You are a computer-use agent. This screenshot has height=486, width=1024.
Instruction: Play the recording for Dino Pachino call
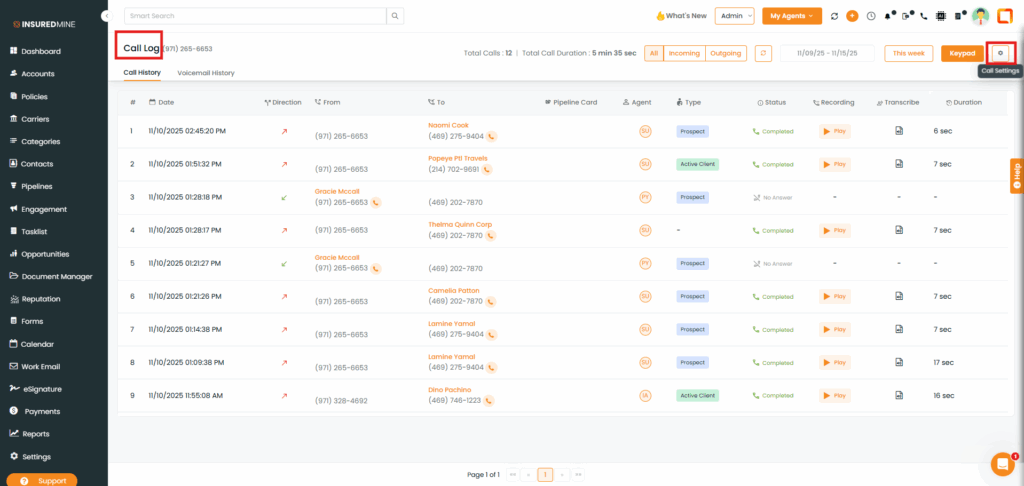pos(835,395)
